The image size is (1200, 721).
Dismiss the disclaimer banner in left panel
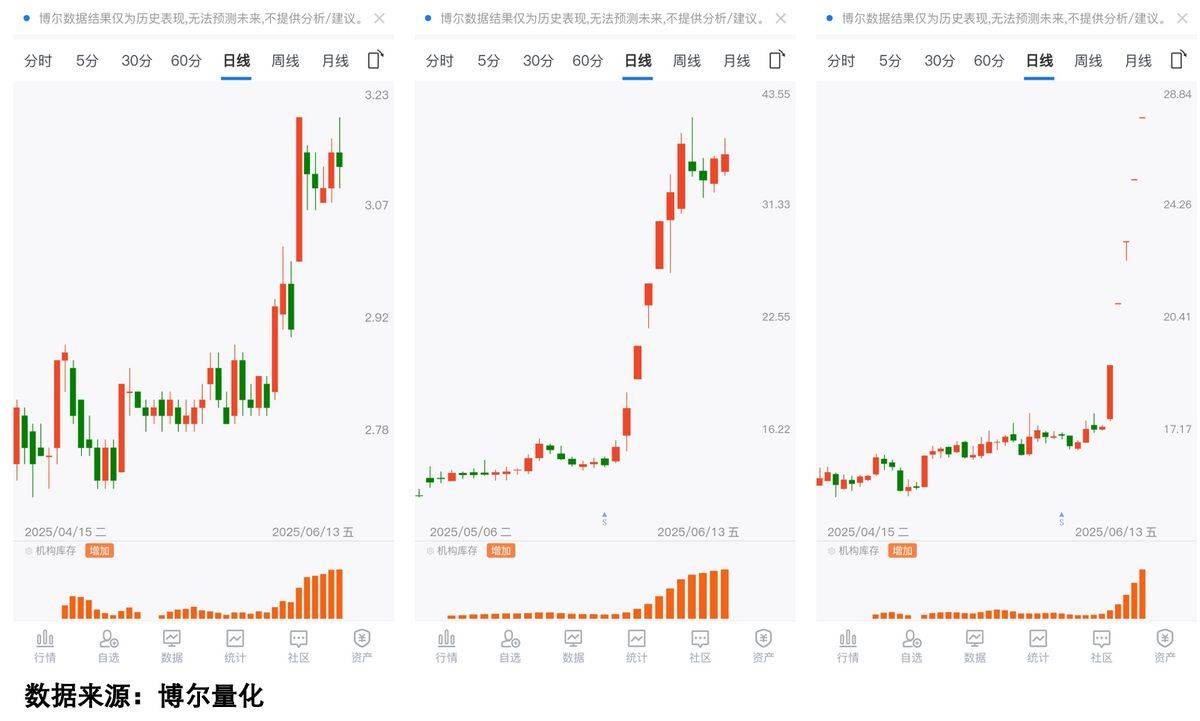click(377, 17)
